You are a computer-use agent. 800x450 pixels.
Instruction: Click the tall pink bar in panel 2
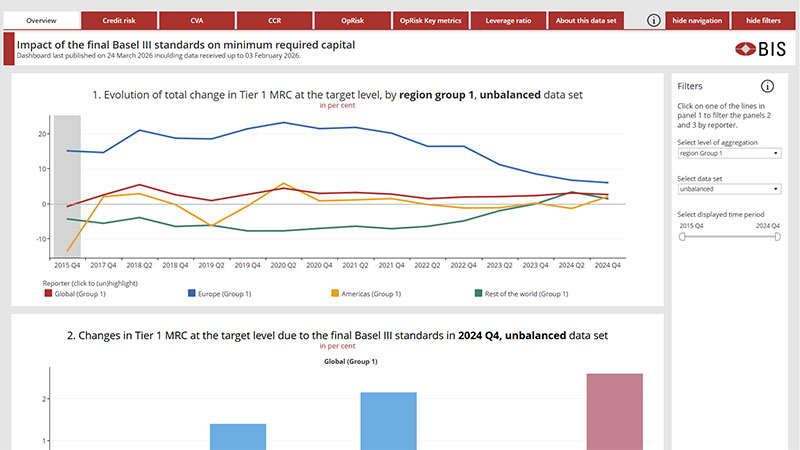pyautogui.click(x=614, y=412)
